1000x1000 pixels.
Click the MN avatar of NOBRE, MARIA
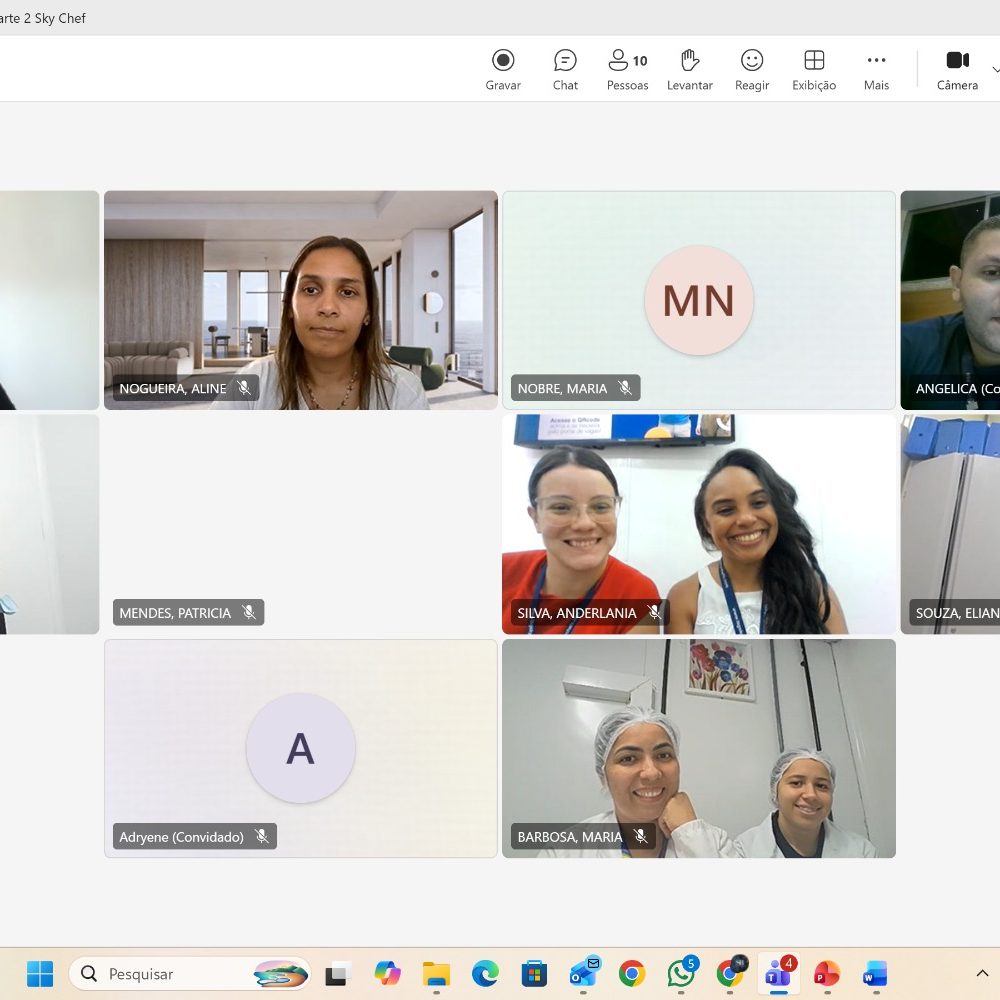(x=698, y=300)
